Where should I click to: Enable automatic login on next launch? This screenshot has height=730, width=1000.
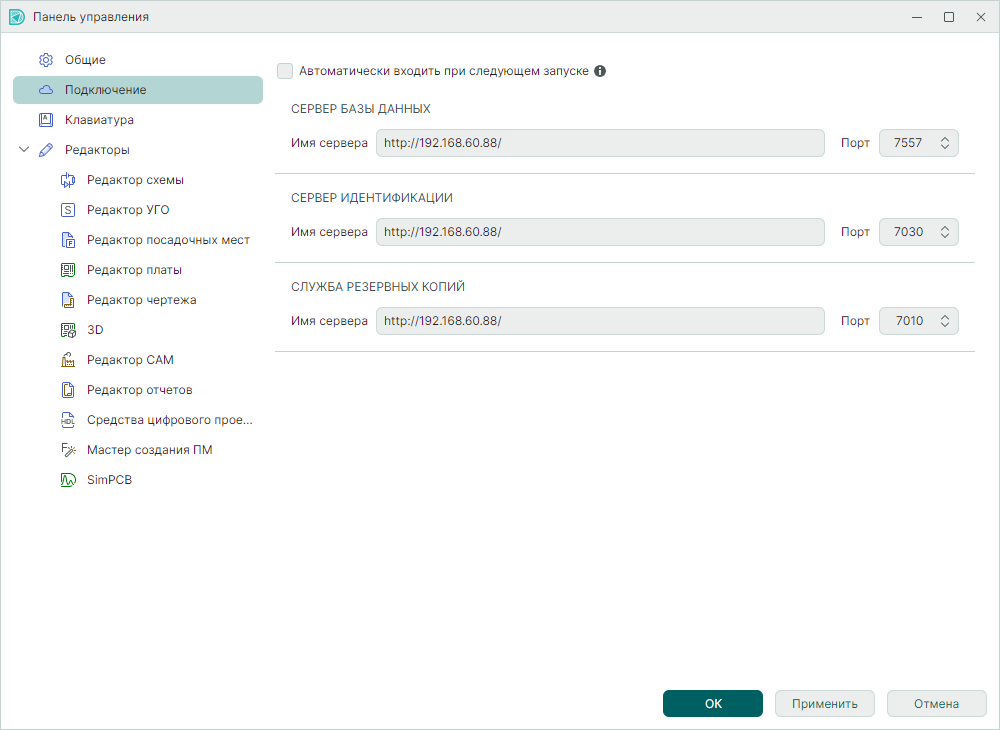point(285,71)
